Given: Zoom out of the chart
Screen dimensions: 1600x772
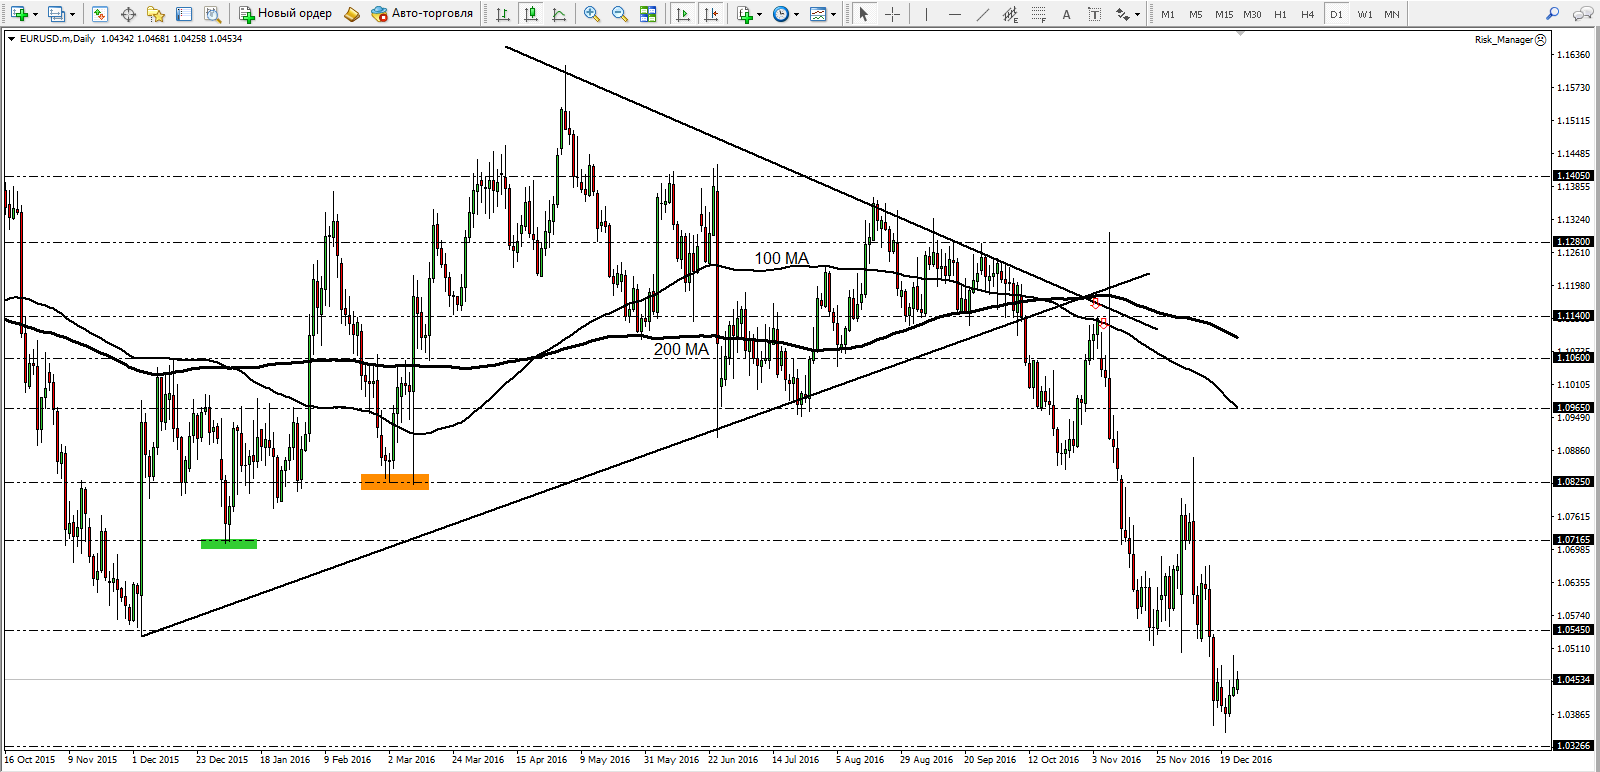Looking at the screenshot, I should coord(620,14).
